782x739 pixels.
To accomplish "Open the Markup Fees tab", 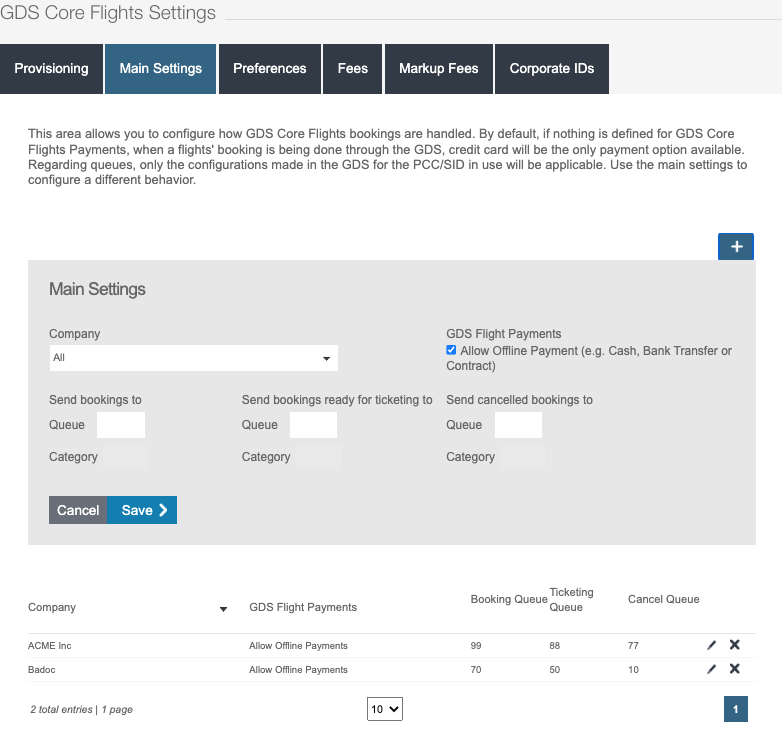I will point(438,69).
